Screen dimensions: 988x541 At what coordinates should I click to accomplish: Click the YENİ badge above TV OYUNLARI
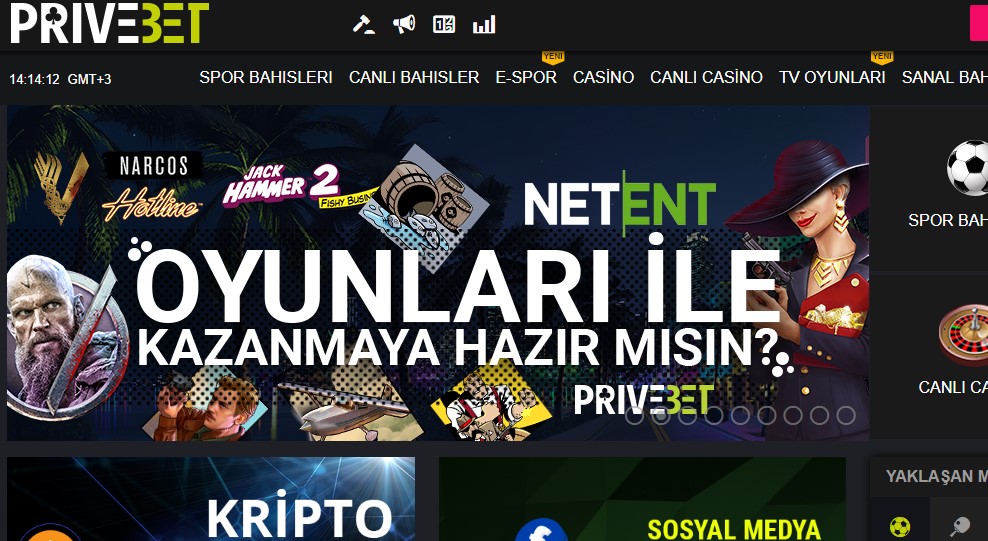[x=882, y=57]
